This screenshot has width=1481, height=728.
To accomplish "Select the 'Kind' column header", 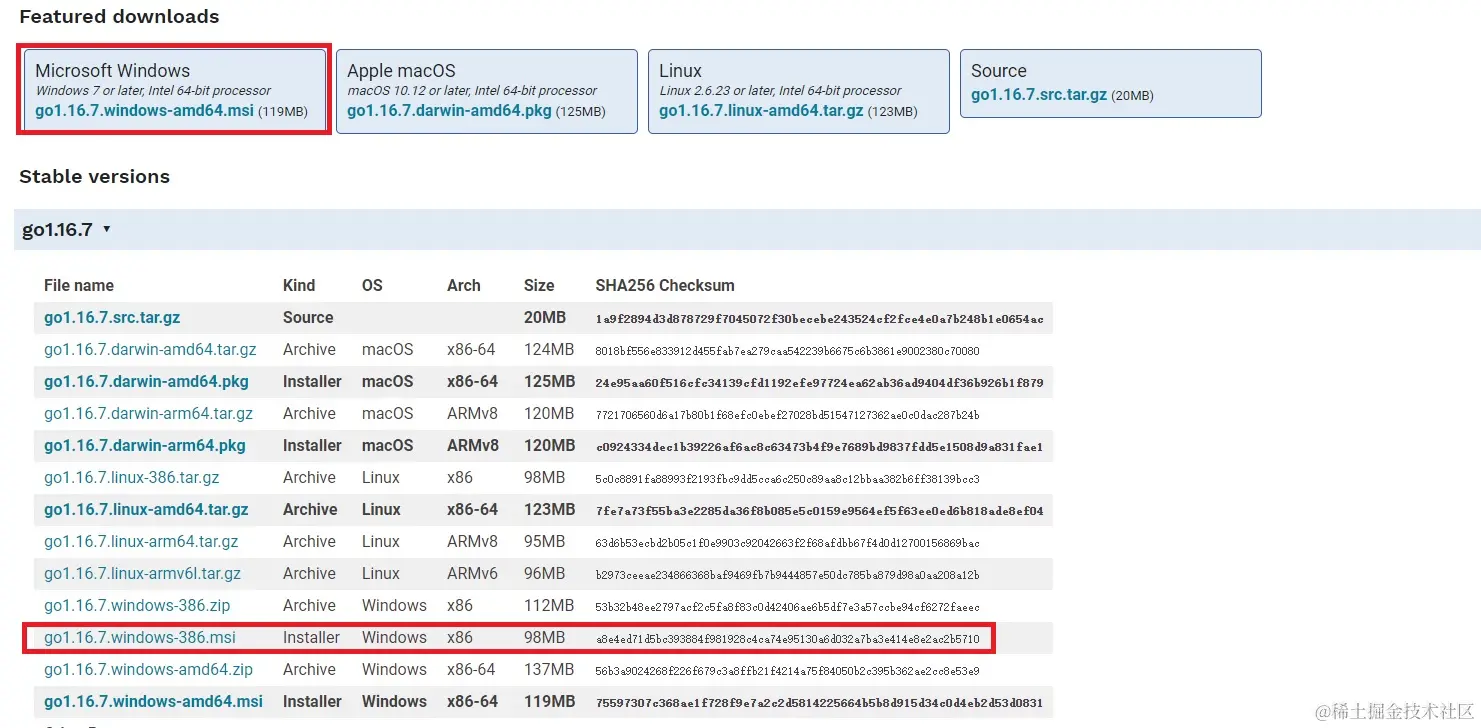I will pos(299,285).
